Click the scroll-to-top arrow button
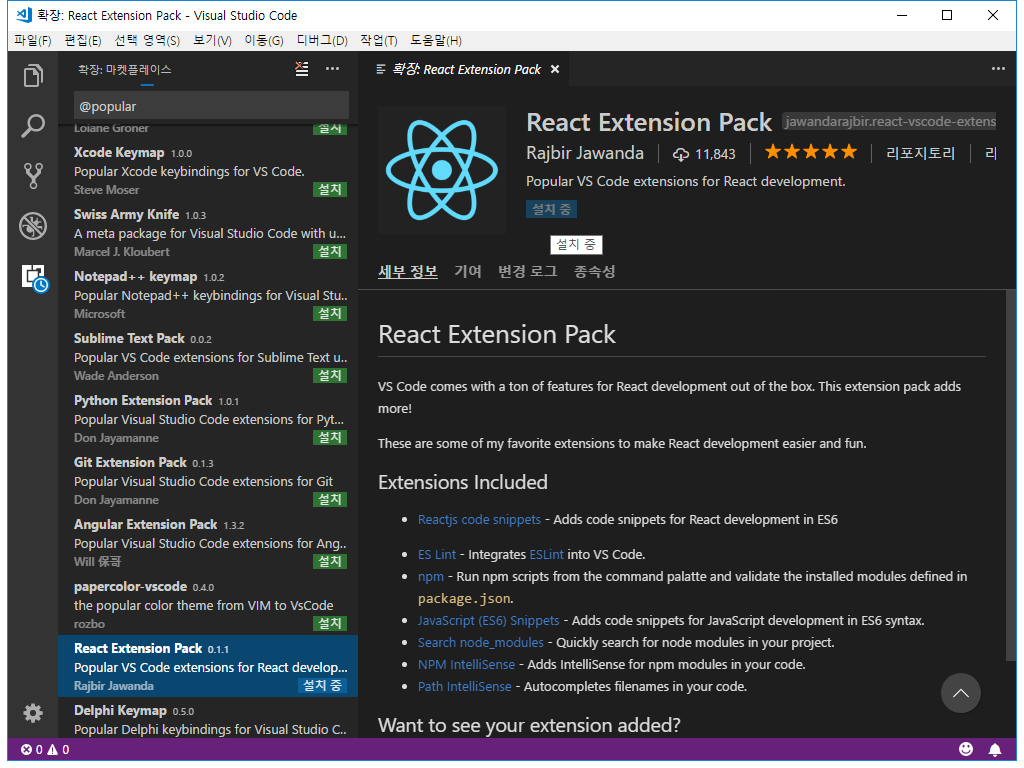The image size is (1024, 768). point(960,693)
